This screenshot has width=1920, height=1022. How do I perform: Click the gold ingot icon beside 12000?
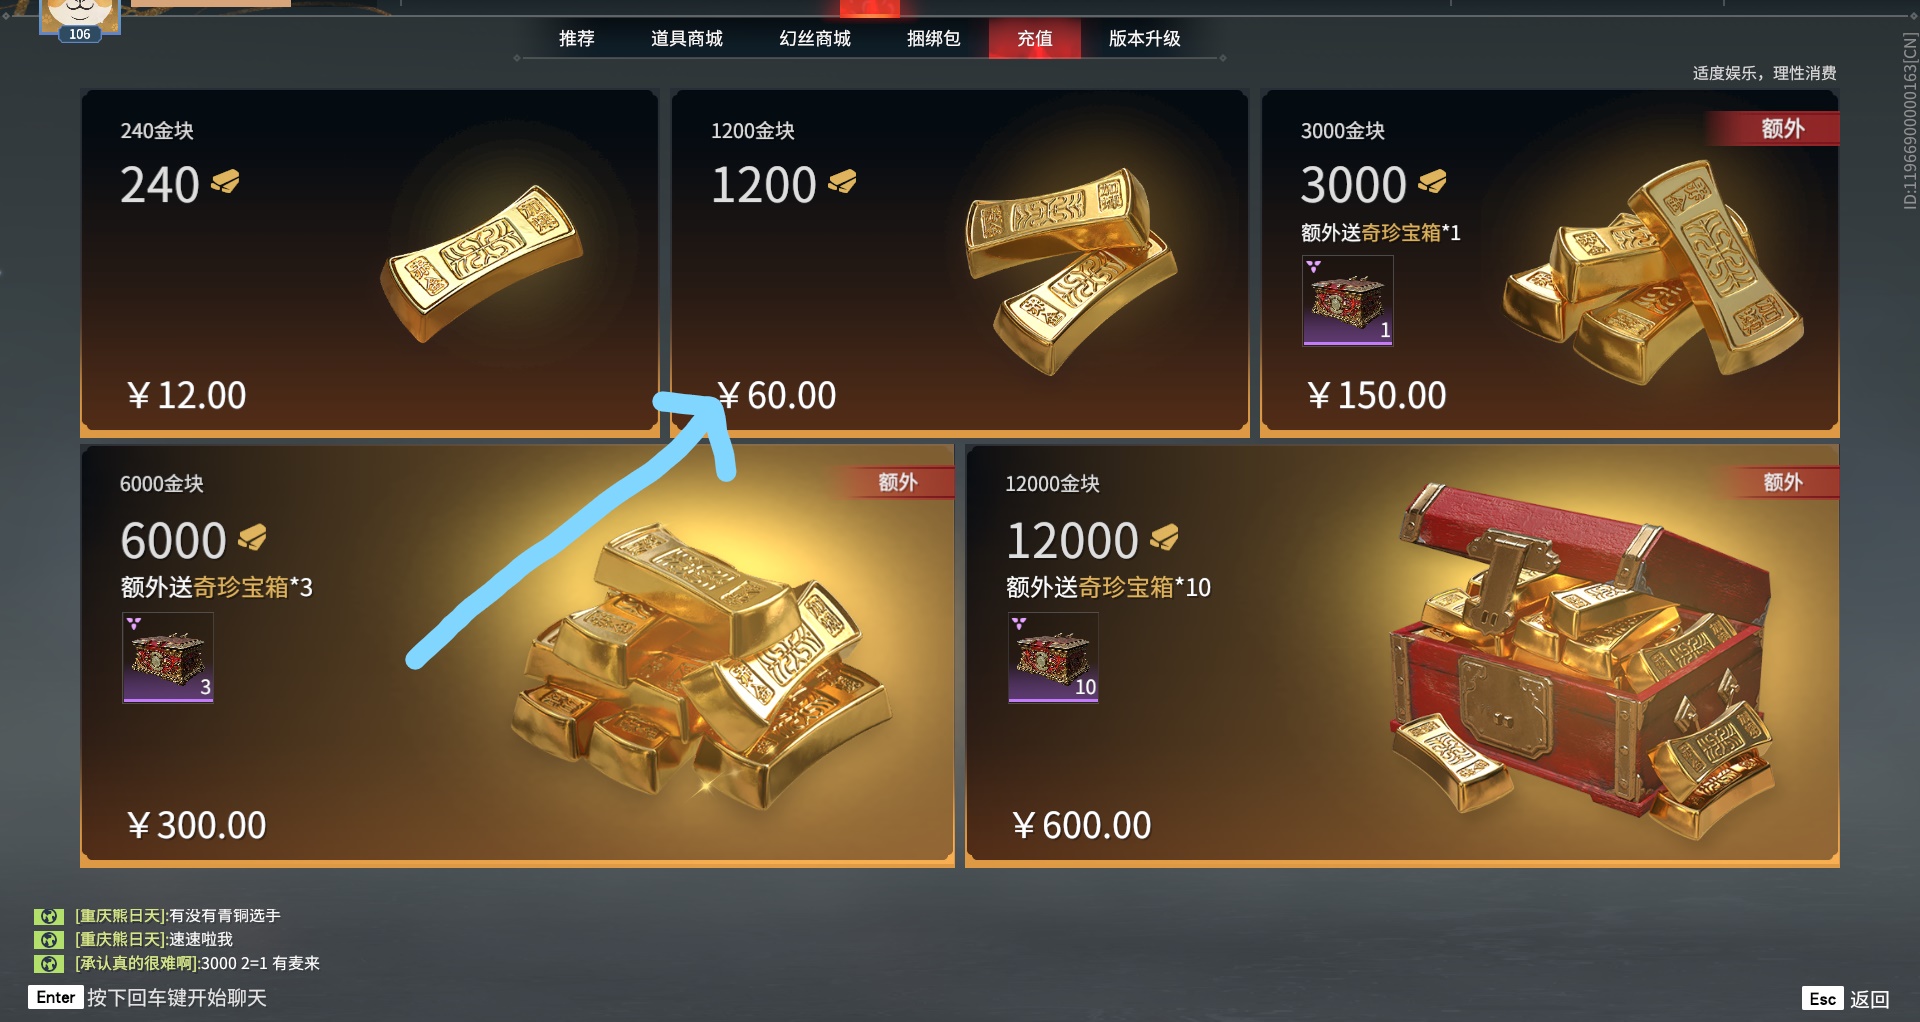(1164, 538)
